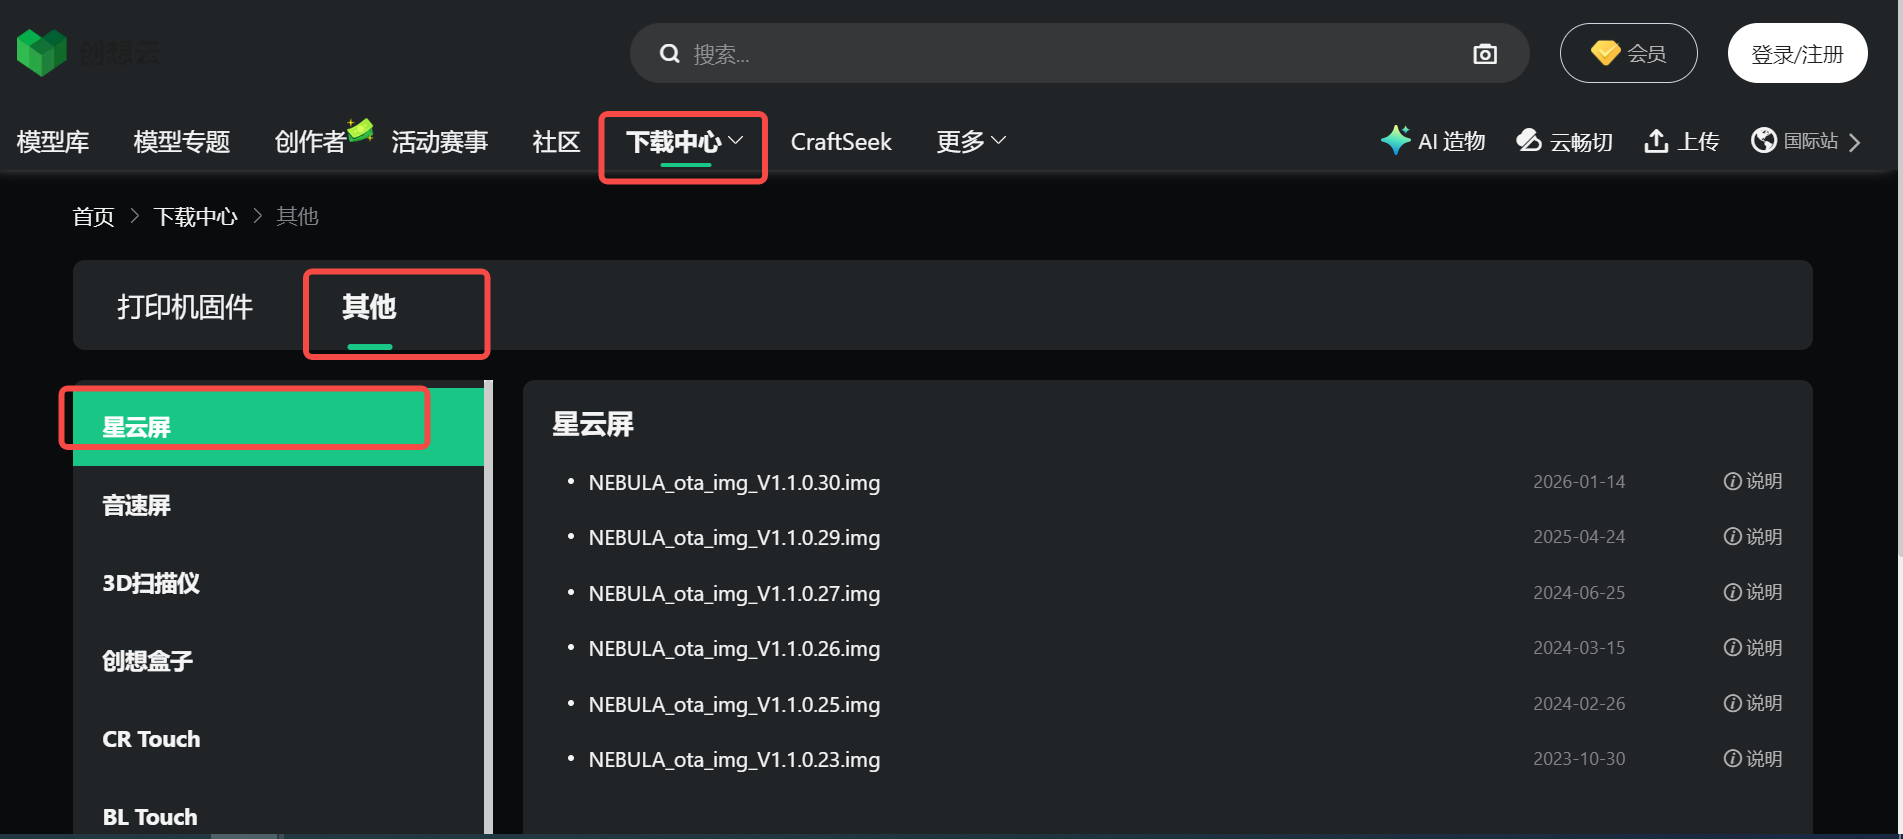Open 说明 info for V1.1.0.30
The height and width of the screenshot is (839, 1903).
tap(1753, 481)
